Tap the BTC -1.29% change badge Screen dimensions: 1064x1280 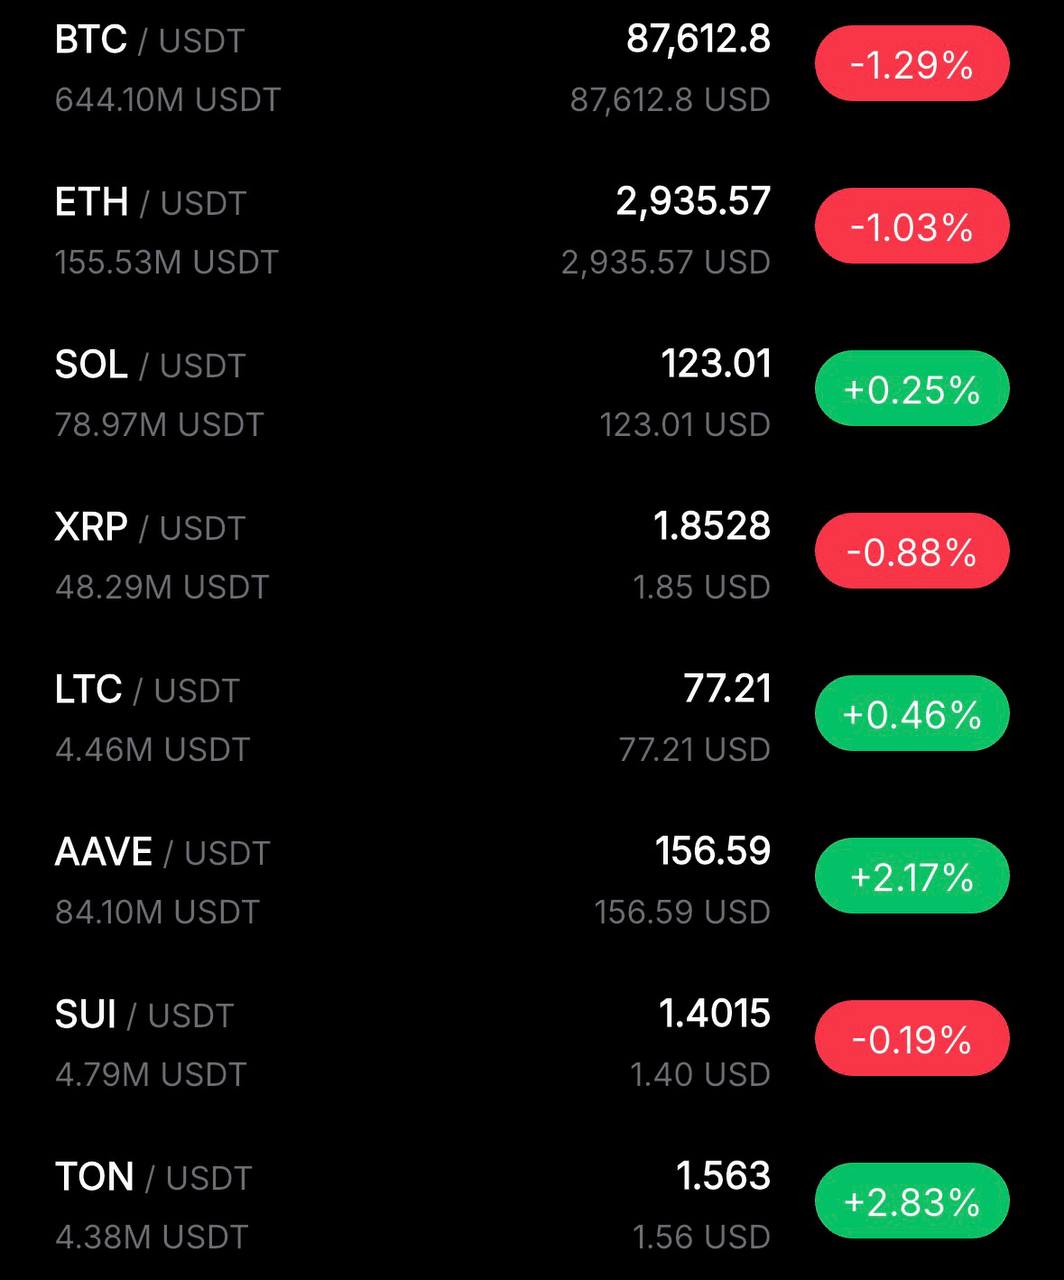911,65
